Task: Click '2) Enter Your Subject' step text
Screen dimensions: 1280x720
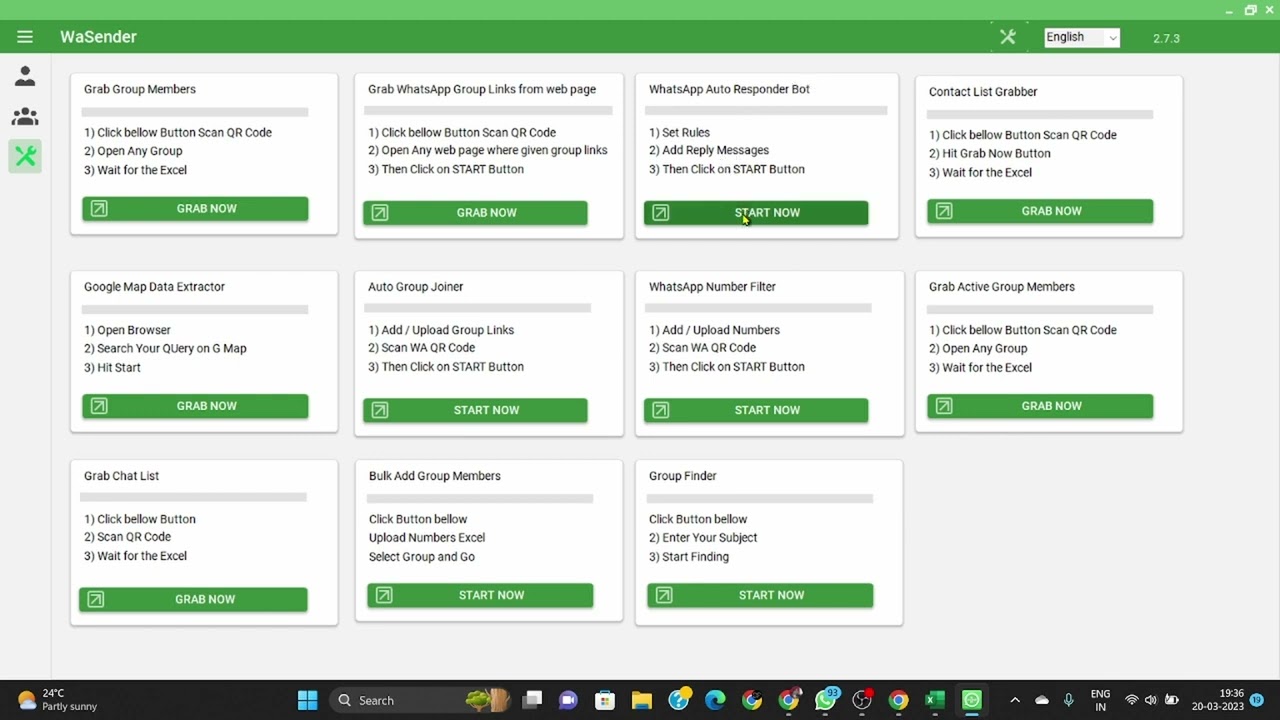Action: [703, 537]
